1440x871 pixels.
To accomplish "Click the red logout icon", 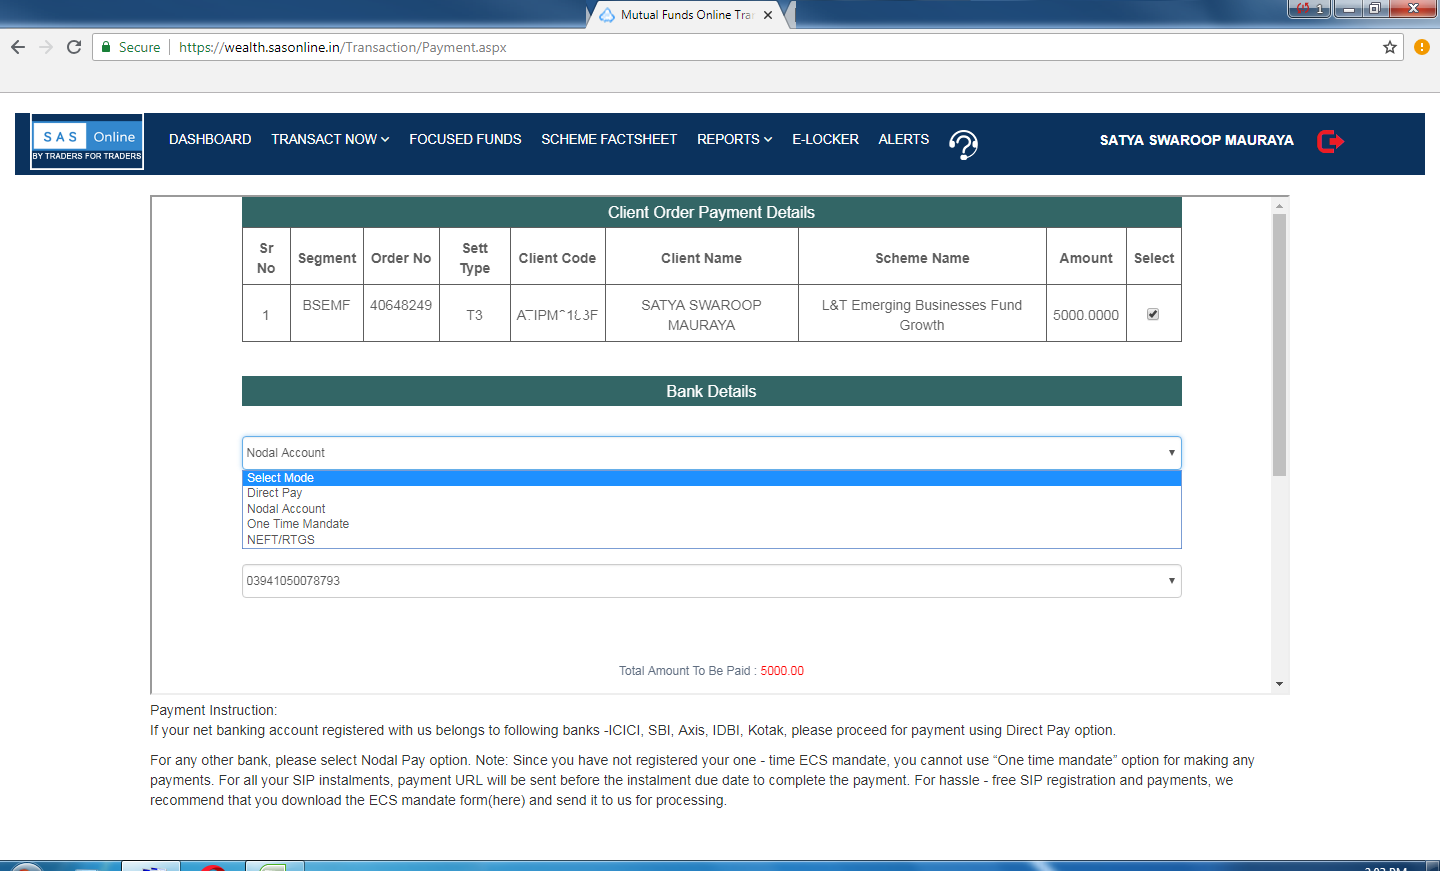I will pyautogui.click(x=1330, y=141).
